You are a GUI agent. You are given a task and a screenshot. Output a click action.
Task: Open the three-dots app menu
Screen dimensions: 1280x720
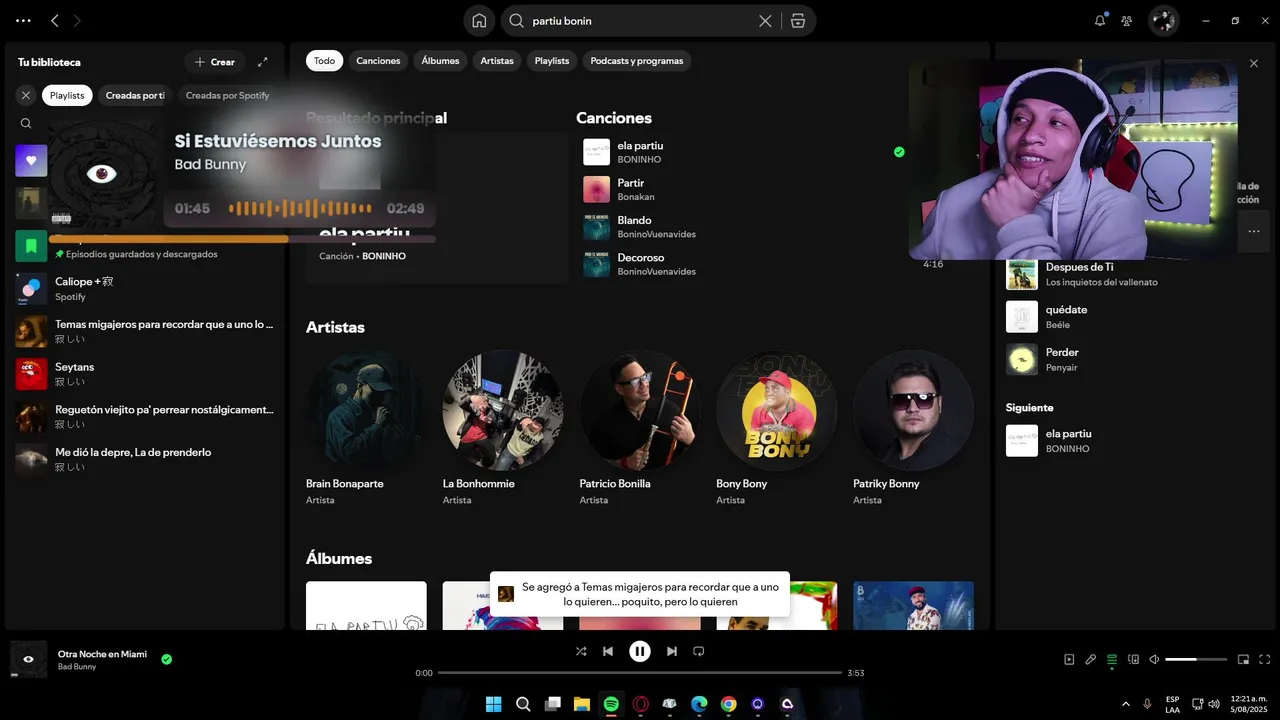point(23,20)
